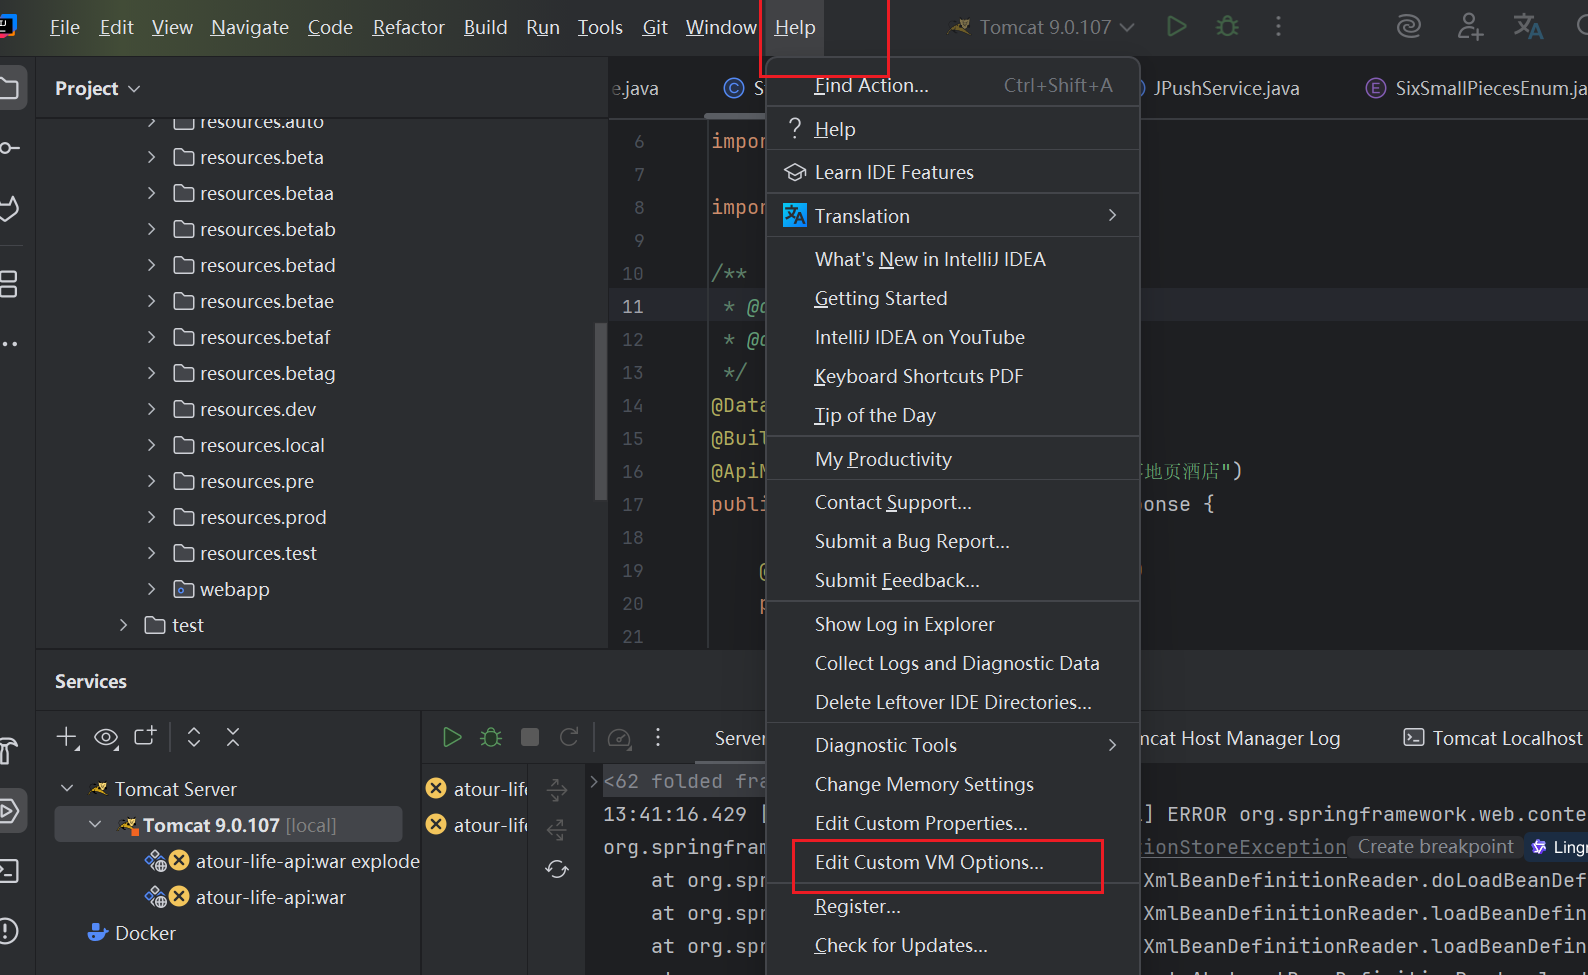Add a service with the plus icon
The height and width of the screenshot is (975, 1588).
[67, 738]
